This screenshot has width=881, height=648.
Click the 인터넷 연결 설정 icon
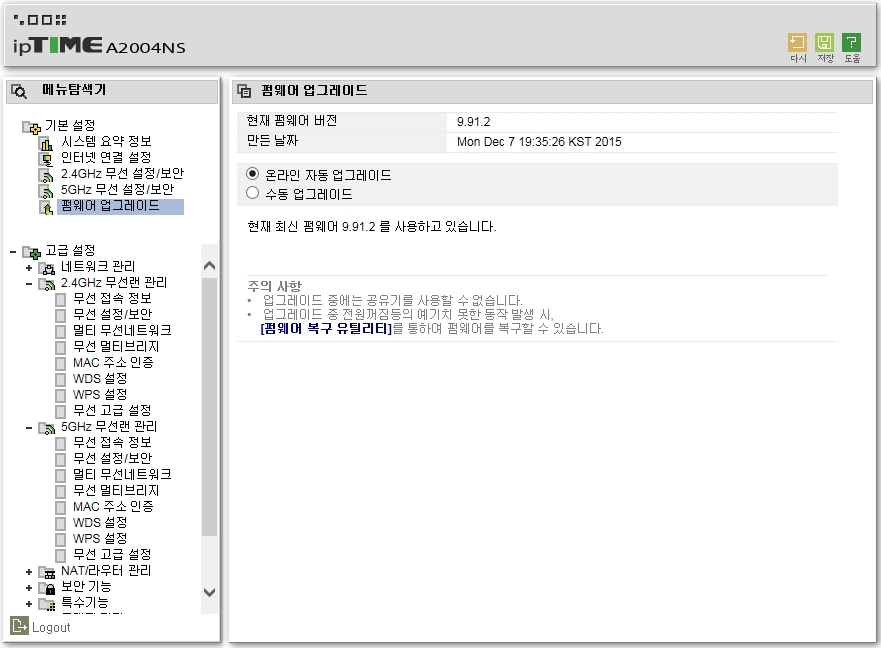pos(46,160)
